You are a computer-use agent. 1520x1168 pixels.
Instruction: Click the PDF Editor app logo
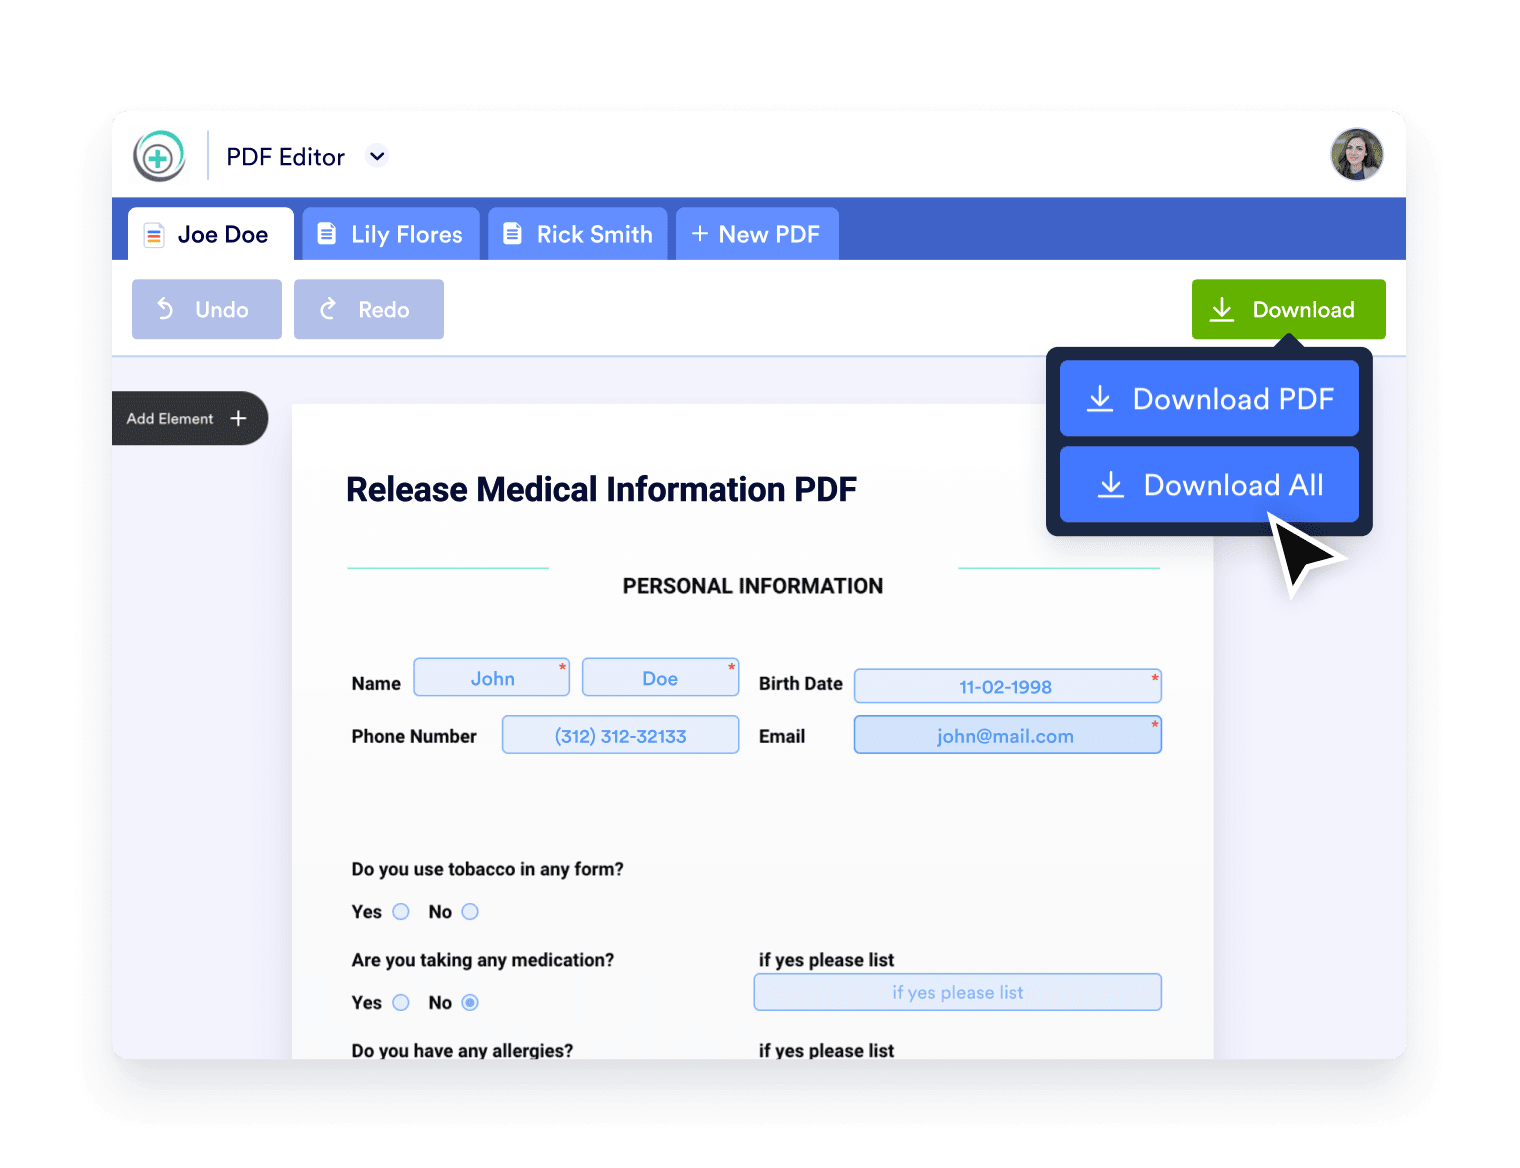click(x=160, y=155)
